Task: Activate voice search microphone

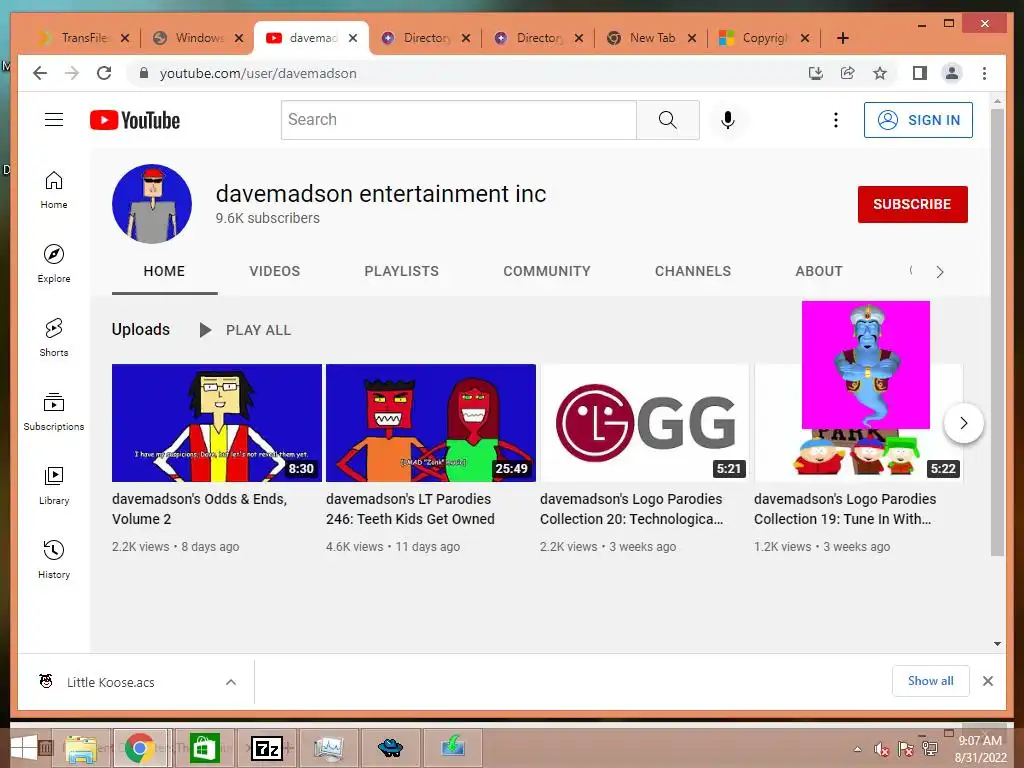Action: [728, 120]
